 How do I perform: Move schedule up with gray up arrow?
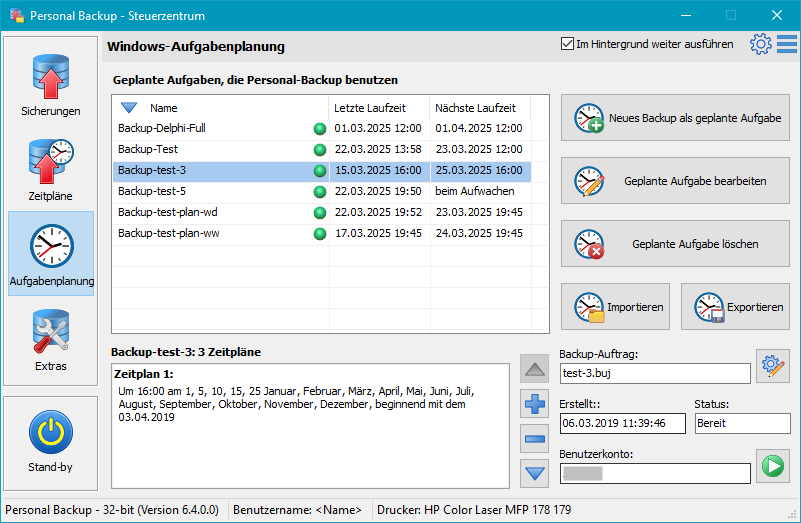pos(534,369)
